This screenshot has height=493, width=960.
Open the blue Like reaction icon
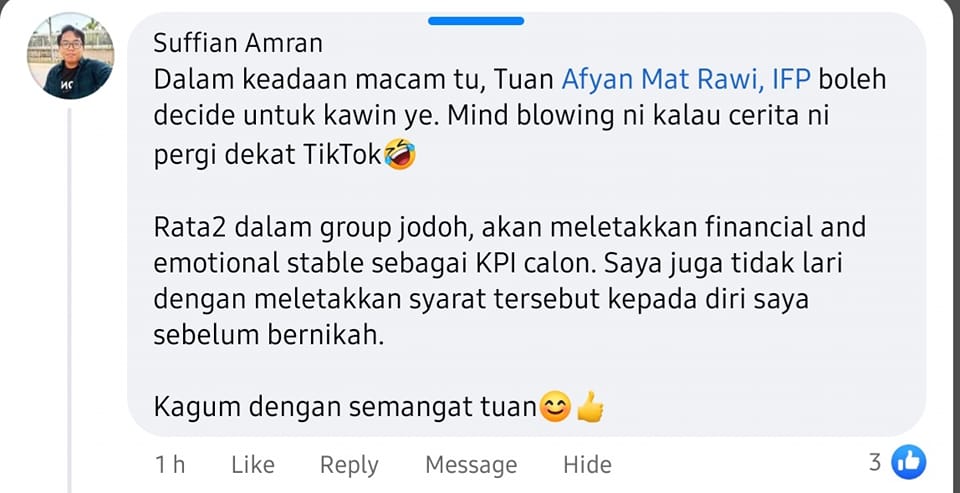click(909, 462)
